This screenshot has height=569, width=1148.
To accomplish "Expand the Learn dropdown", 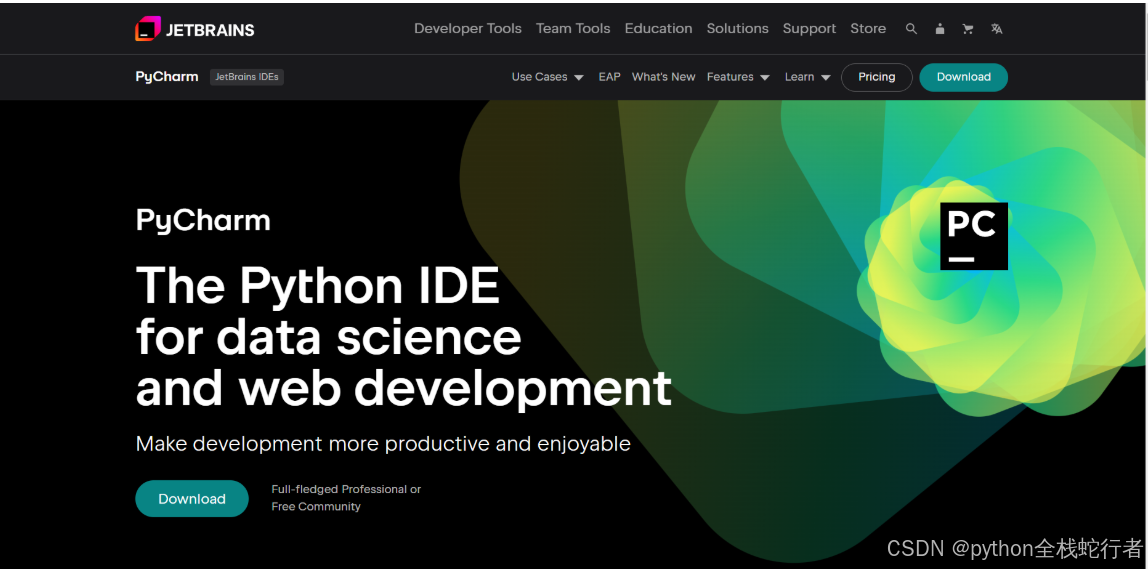I will (808, 77).
